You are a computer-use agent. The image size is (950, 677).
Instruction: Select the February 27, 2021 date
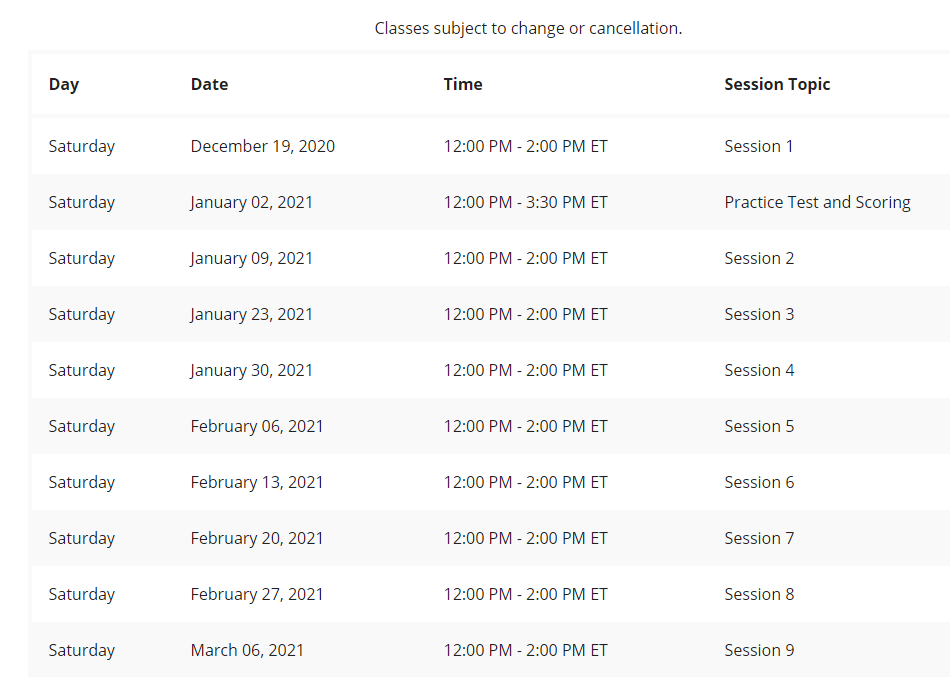257,594
